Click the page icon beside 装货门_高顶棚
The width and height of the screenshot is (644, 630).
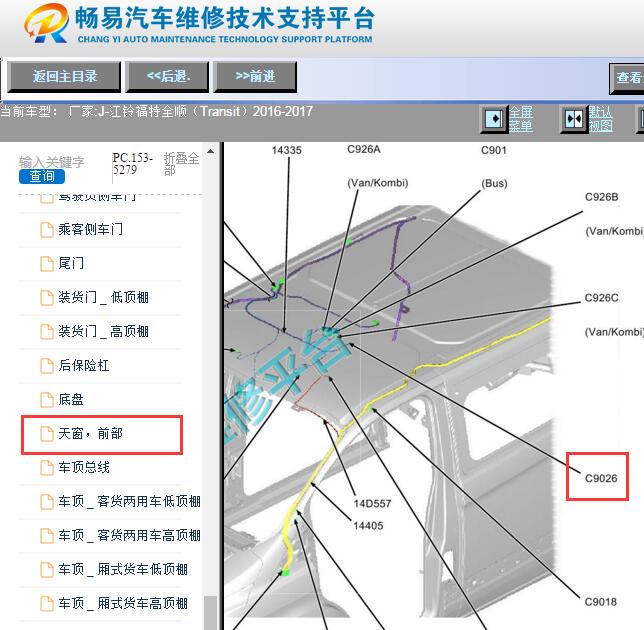pyautogui.click(x=46, y=332)
